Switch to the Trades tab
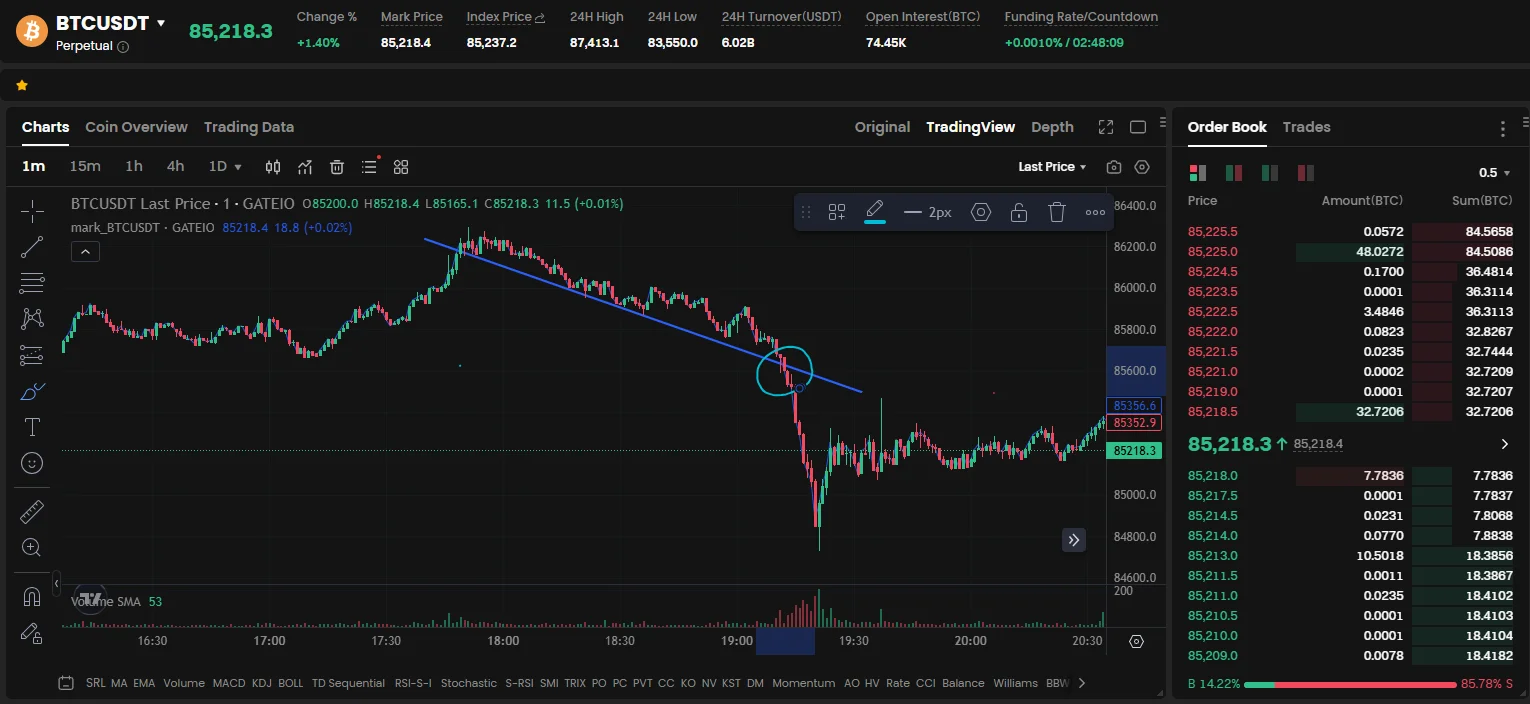 (1306, 127)
